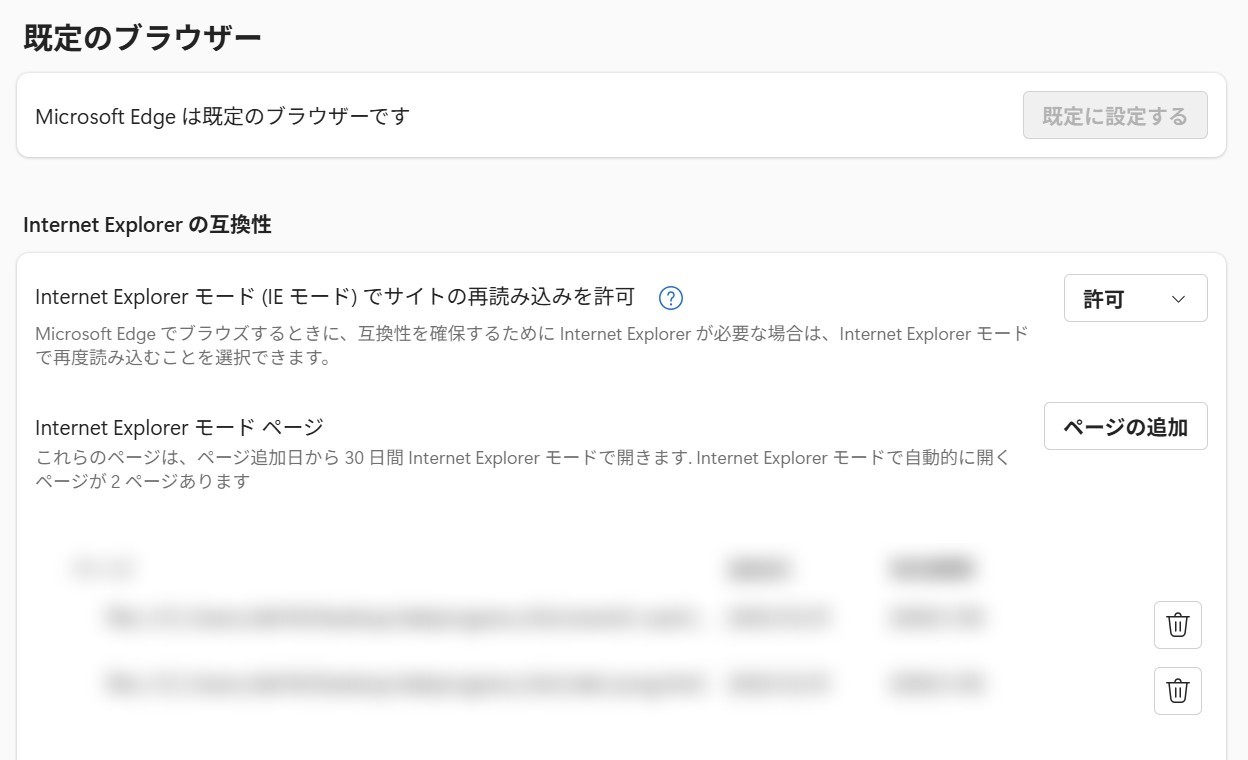1248x760 pixels.
Task: Click the first row's expiration date value
Action: pos(936,619)
